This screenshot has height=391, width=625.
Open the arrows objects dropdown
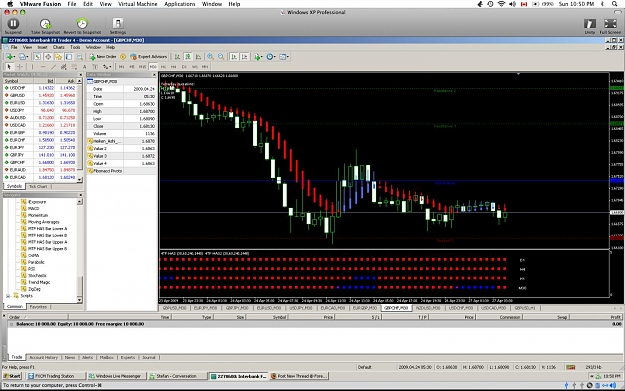coord(107,67)
